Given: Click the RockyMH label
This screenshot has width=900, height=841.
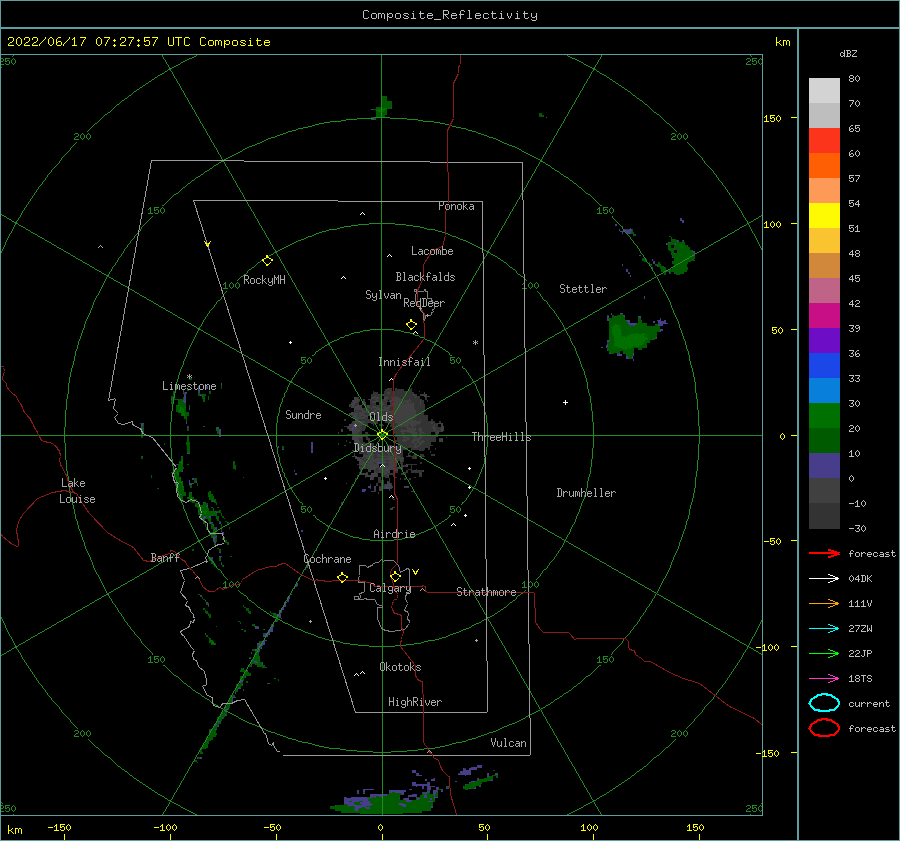Looking at the screenshot, I should pyautogui.click(x=264, y=280).
